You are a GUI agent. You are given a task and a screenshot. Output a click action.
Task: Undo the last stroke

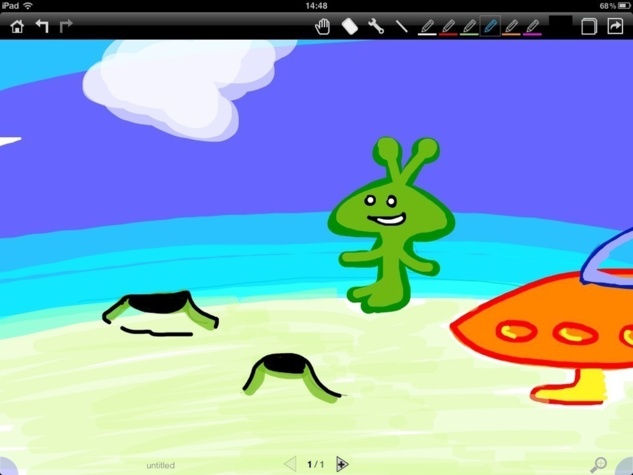point(42,26)
